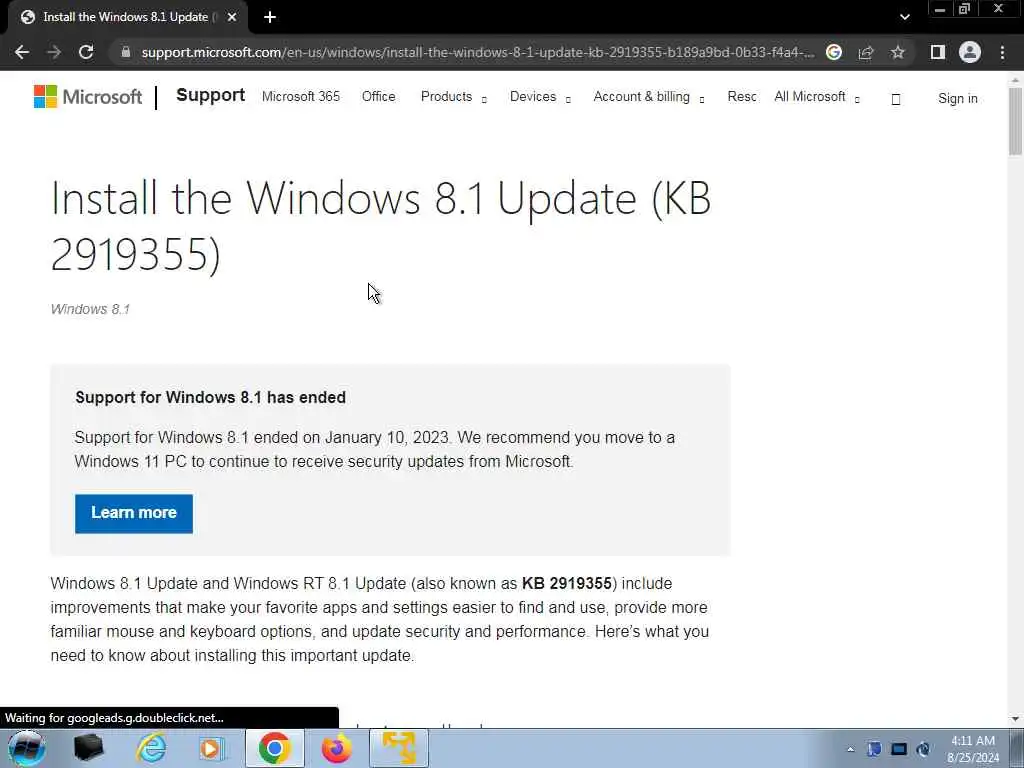1024x768 pixels.
Task: Show hidden system tray icons
Action: [850, 750]
